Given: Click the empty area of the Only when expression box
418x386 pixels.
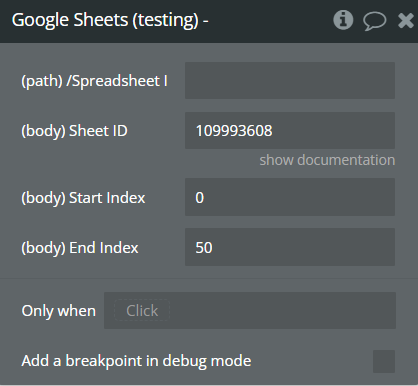Looking at the screenshot, I should 283,311.
